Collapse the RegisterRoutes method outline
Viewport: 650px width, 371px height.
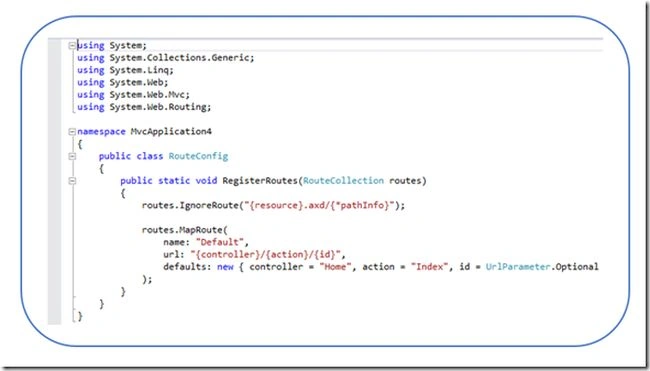pyautogui.click(x=72, y=181)
